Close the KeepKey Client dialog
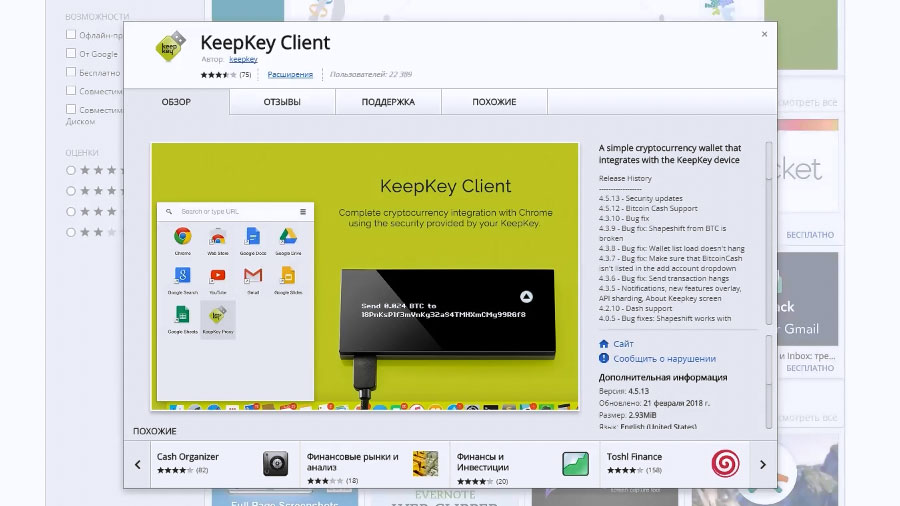Image resolution: width=900 pixels, height=506 pixels. pyautogui.click(x=764, y=34)
